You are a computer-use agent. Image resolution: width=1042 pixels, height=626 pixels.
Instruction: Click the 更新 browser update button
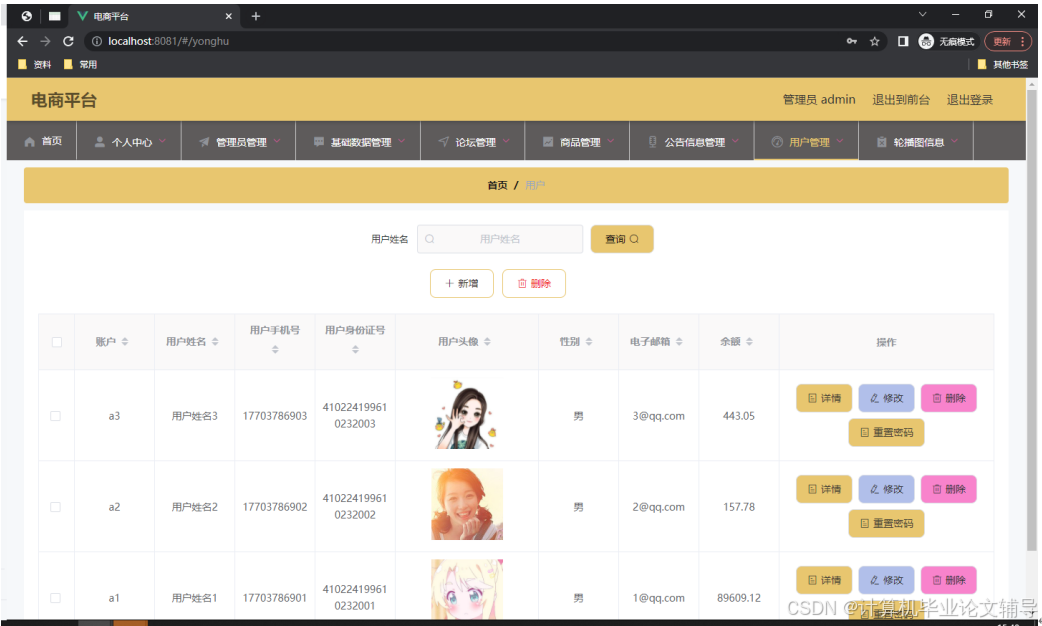(x=1007, y=41)
